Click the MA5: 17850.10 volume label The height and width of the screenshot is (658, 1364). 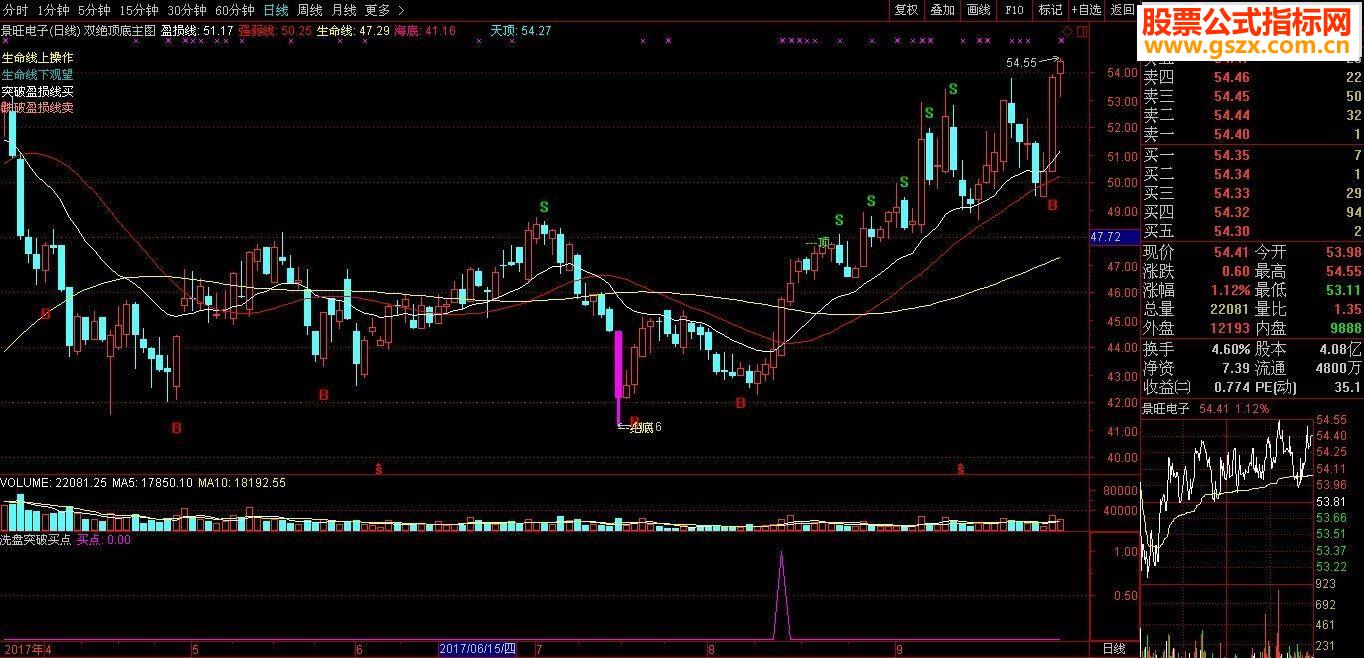[x=152, y=482]
